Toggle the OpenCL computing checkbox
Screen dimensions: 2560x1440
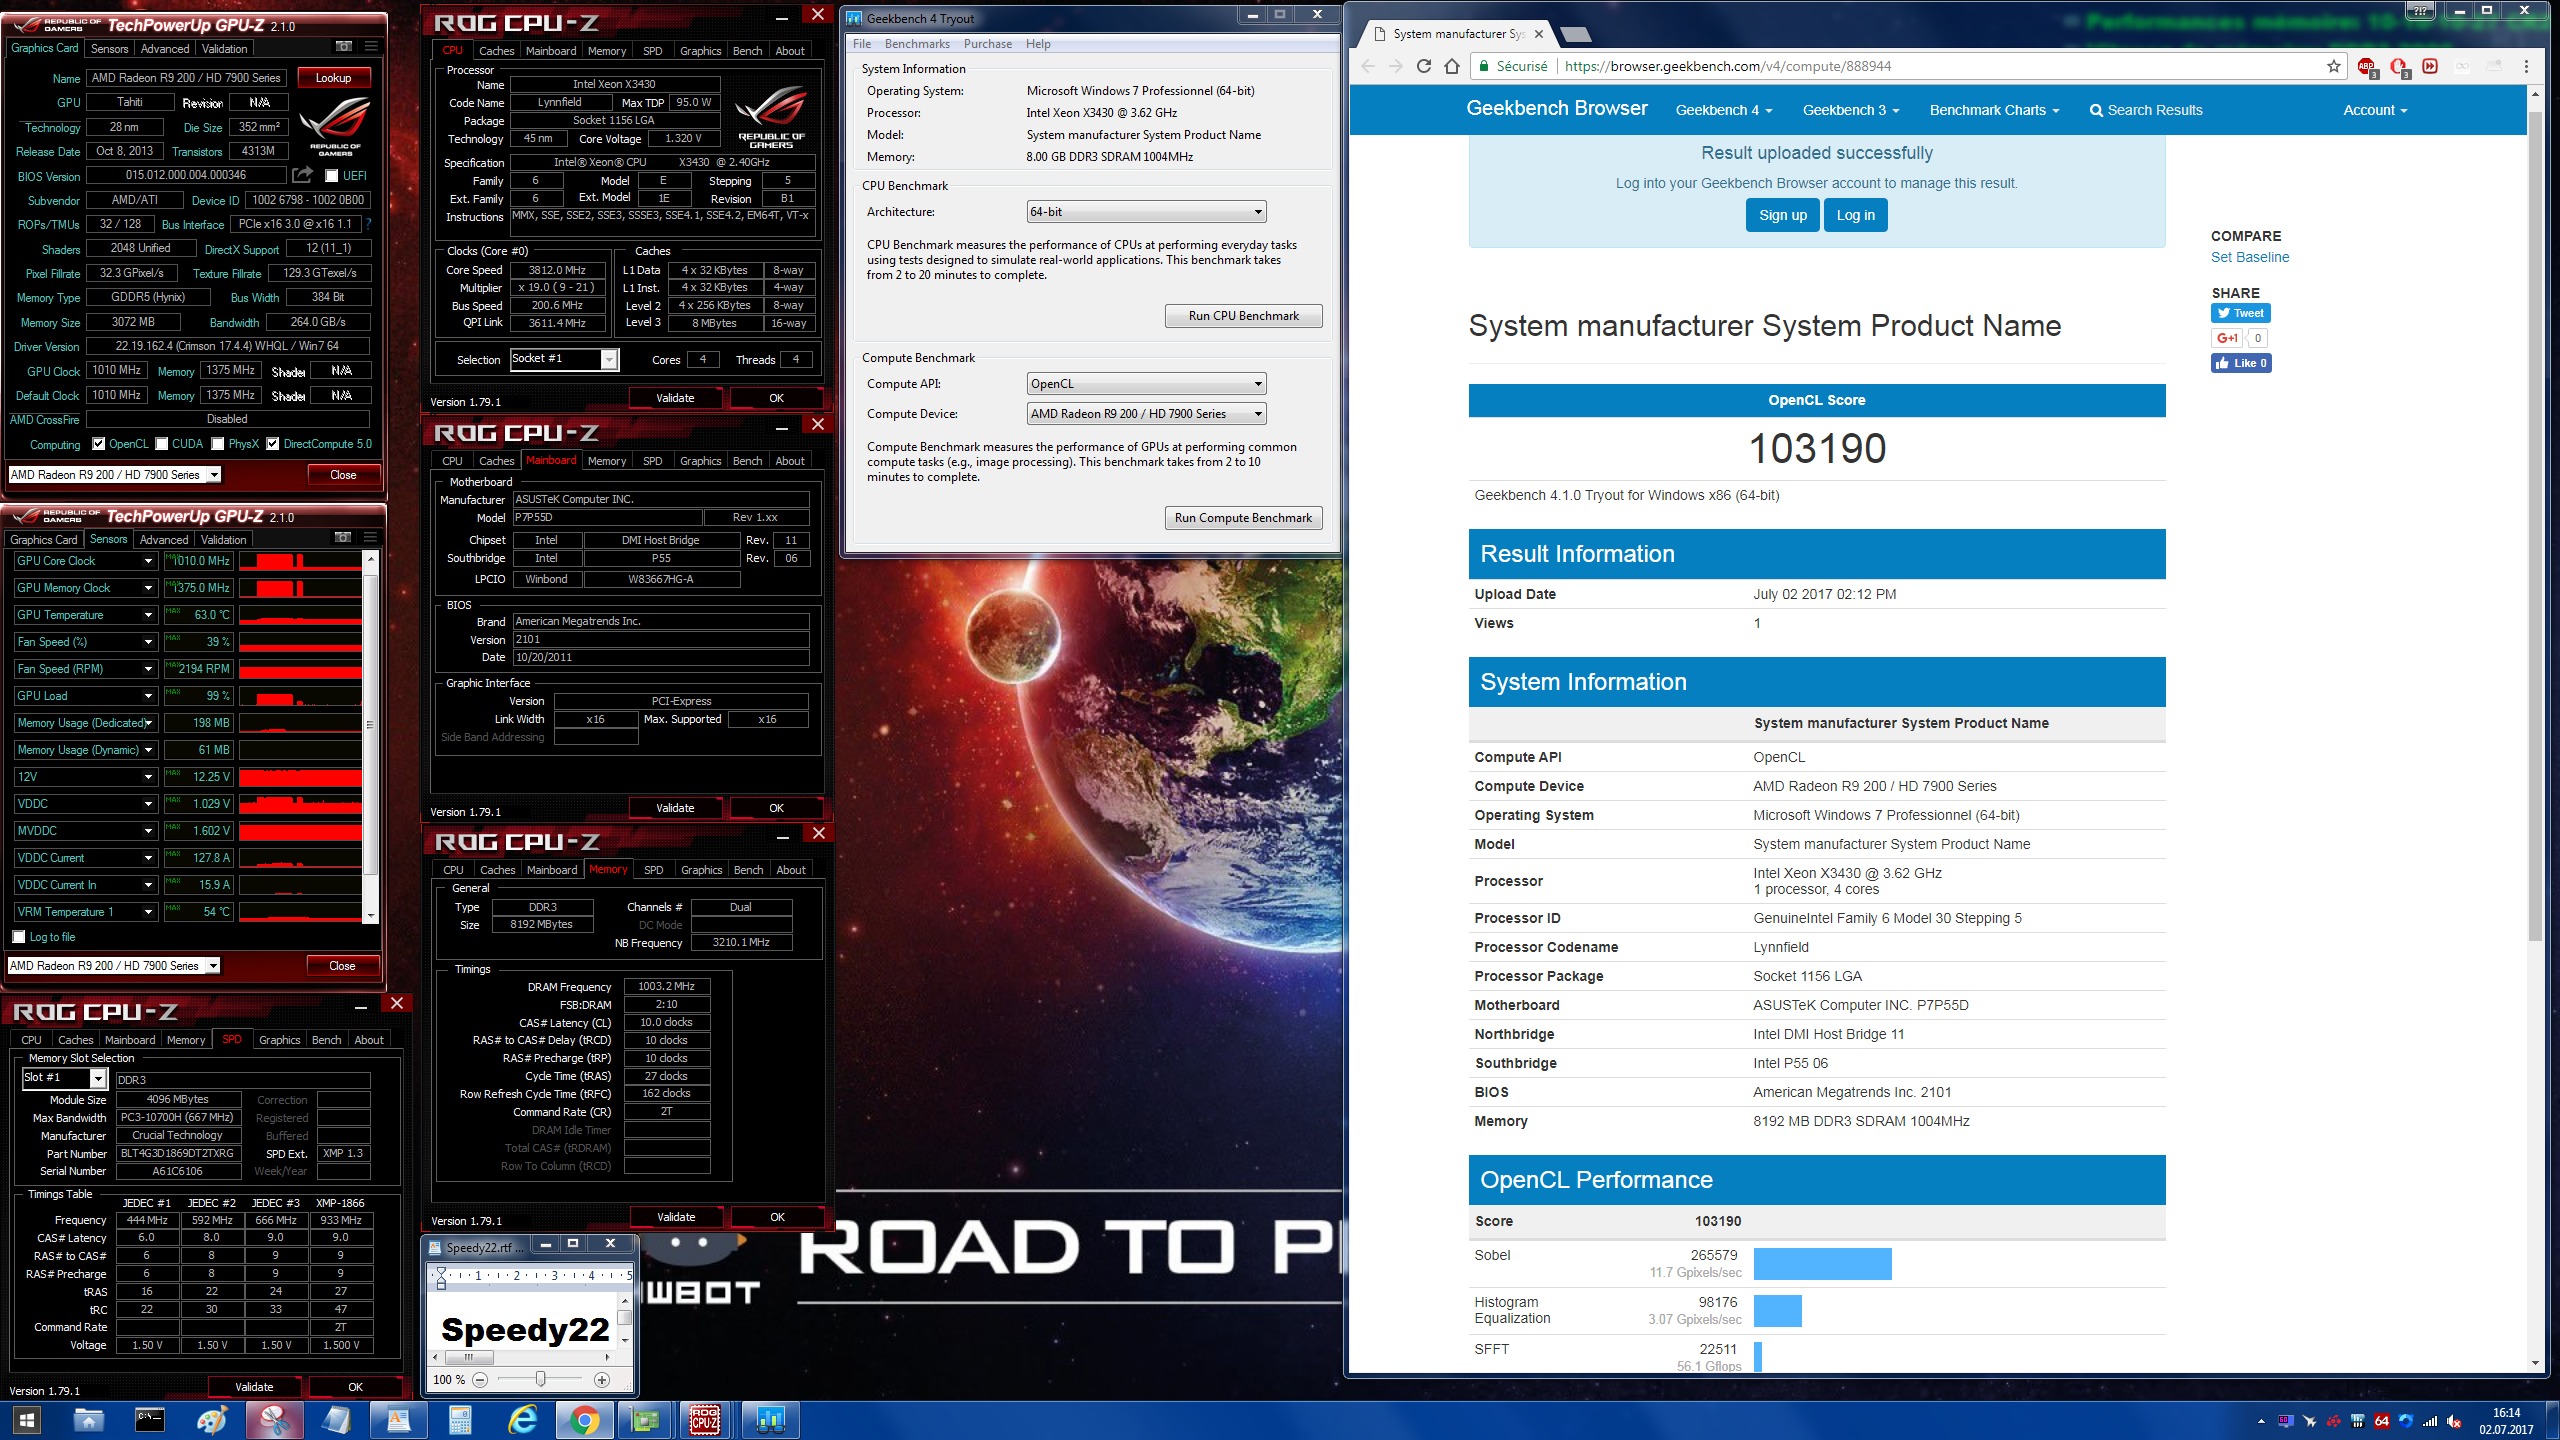pyautogui.click(x=98, y=444)
